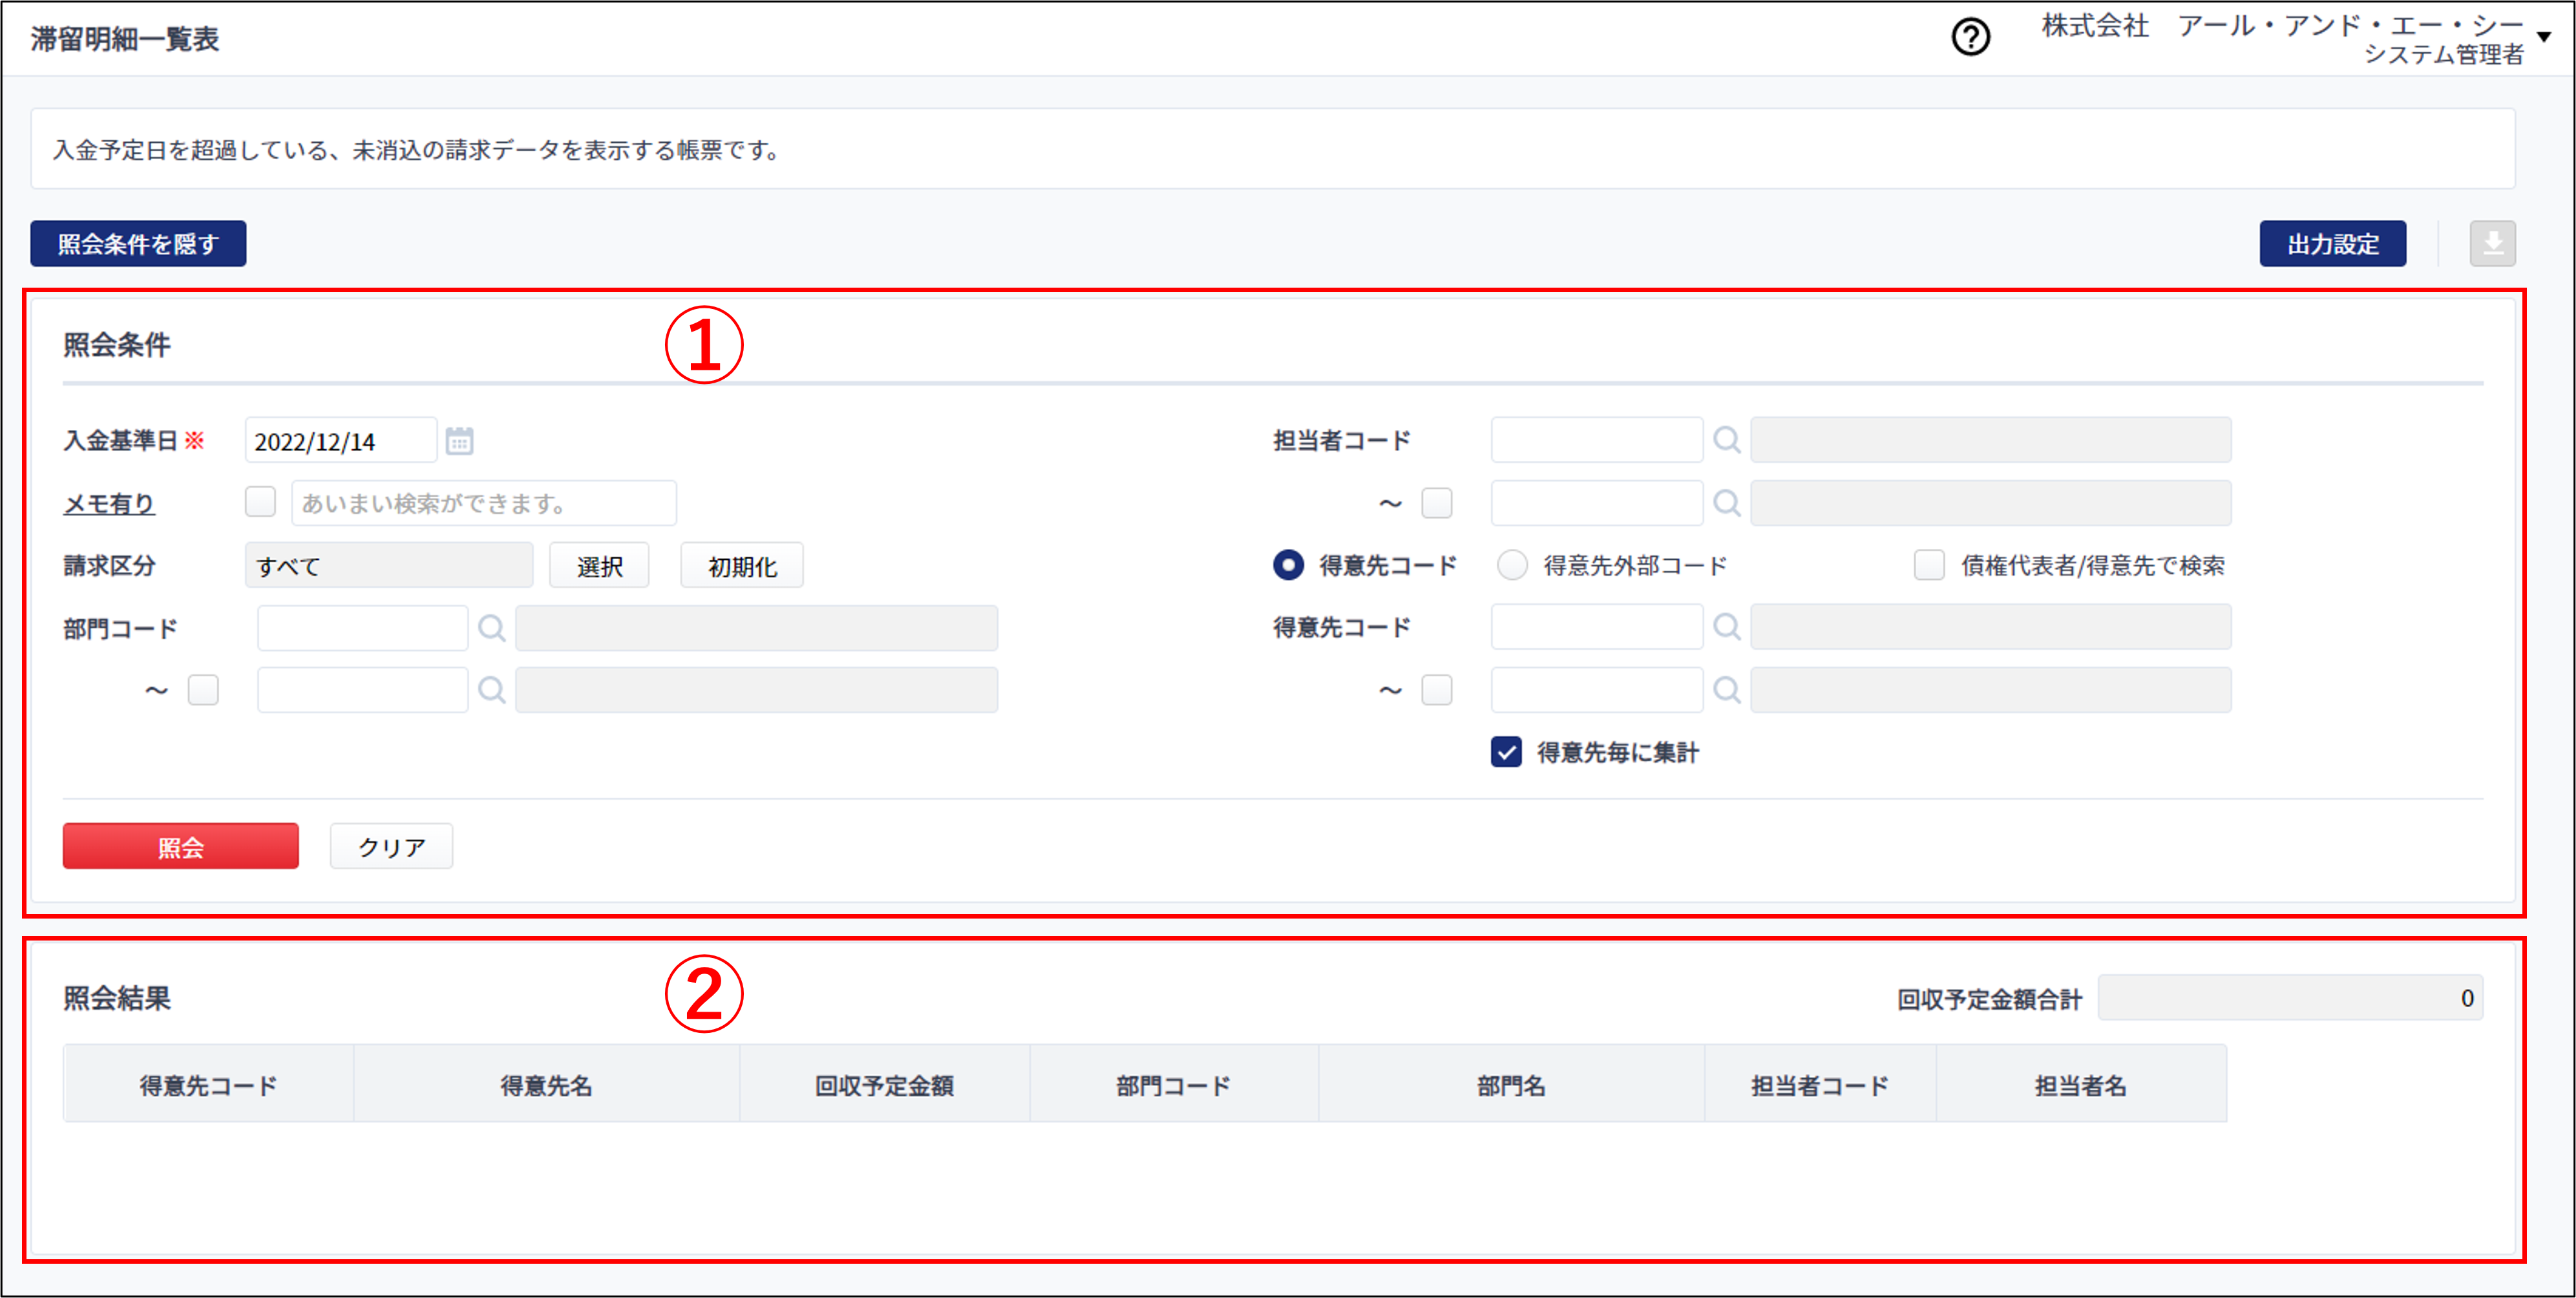Click the 請求区分 すべて field

coord(389,566)
